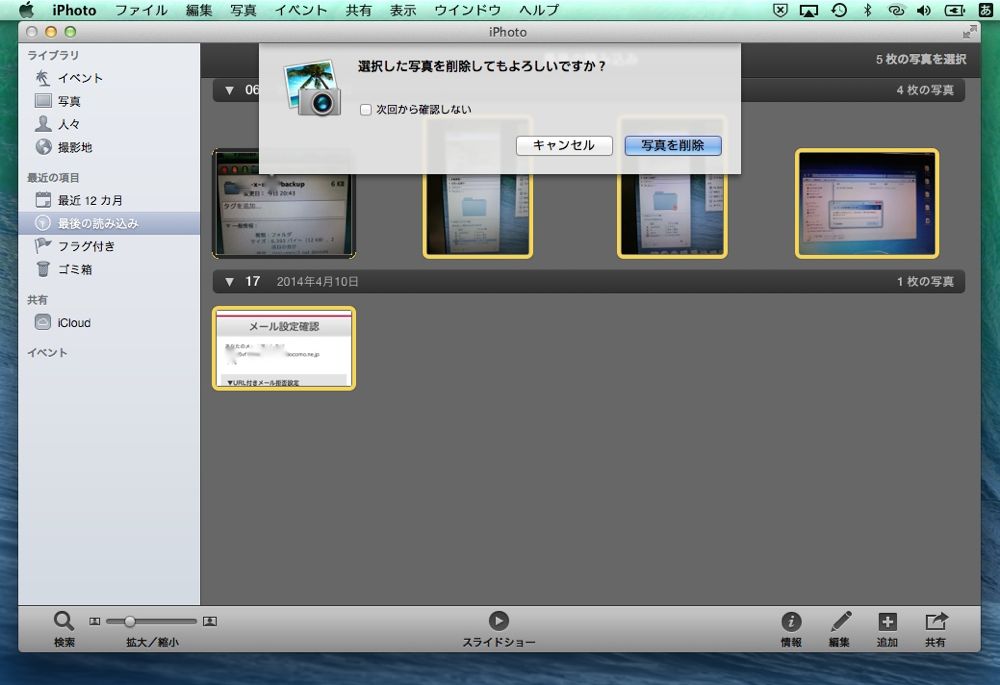Select the blue desktop dialog photo thumbnail
Image resolution: width=1000 pixels, height=685 pixels.
(x=867, y=203)
